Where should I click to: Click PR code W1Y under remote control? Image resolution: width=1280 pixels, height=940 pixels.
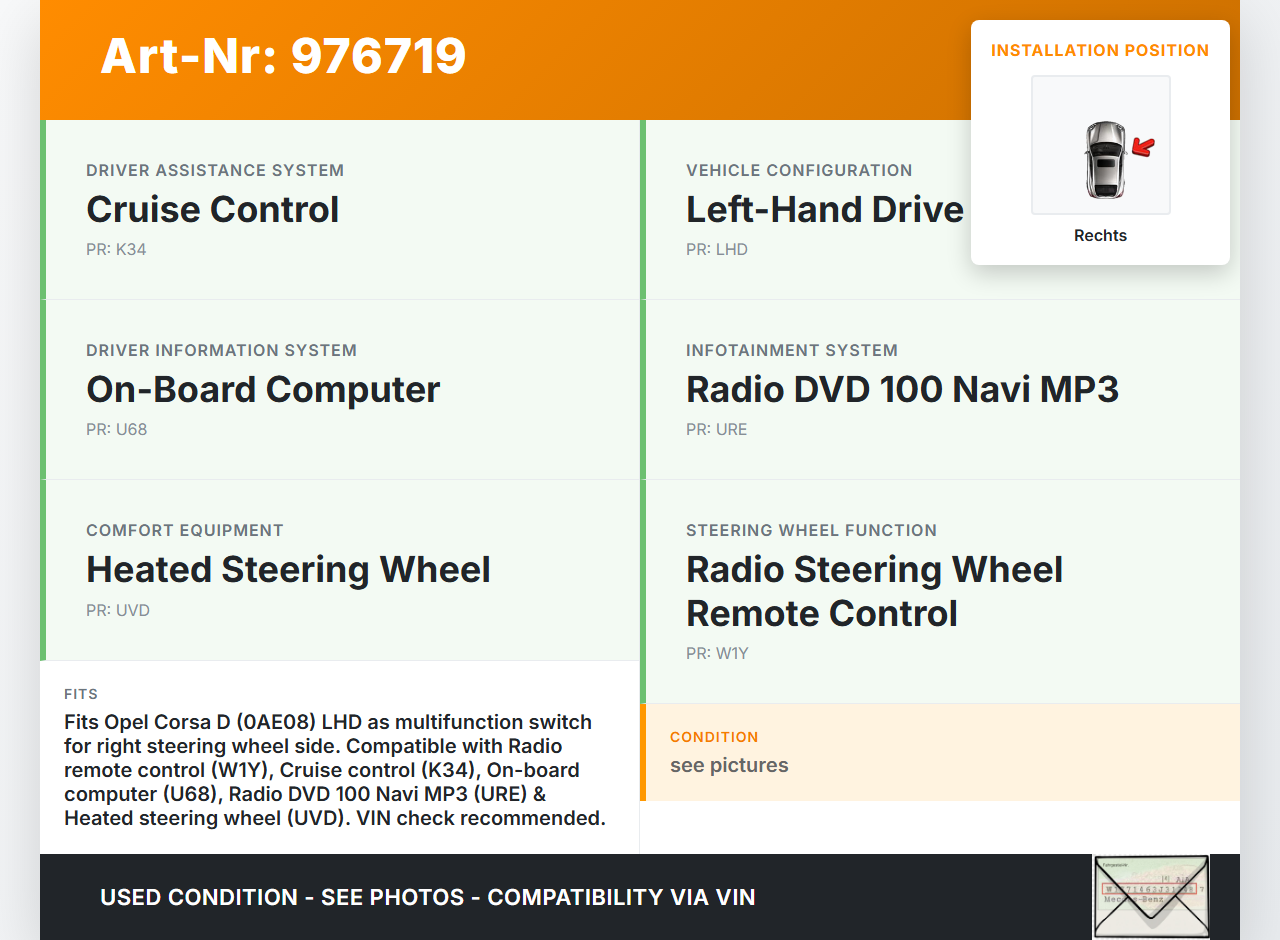[x=717, y=654]
